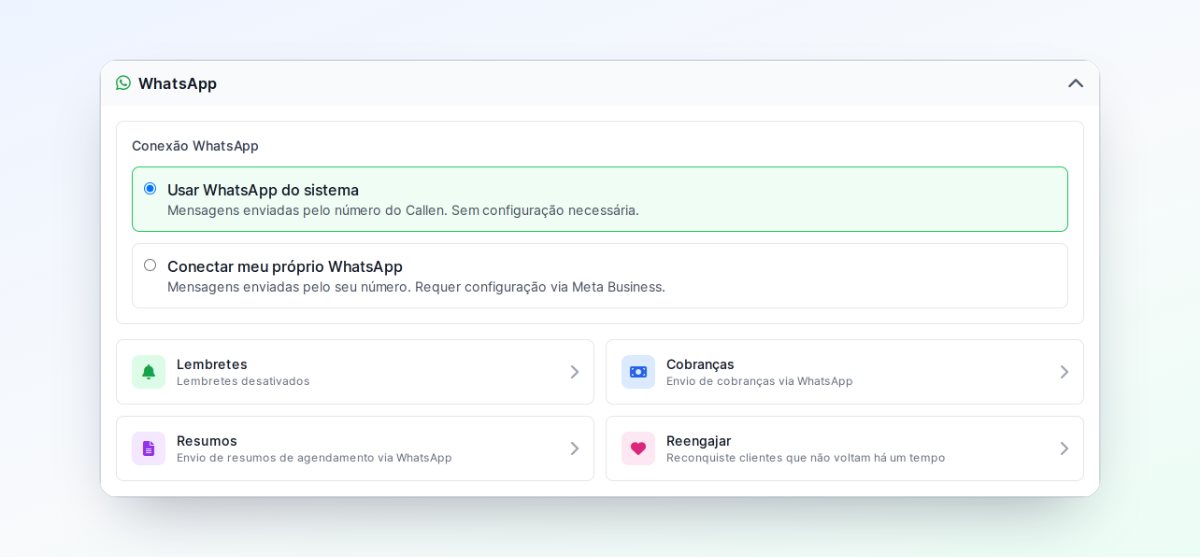Click the 'Reengajar' card title
Image resolution: width=1200 pixels, height=558 pixels.
(699, 441)
